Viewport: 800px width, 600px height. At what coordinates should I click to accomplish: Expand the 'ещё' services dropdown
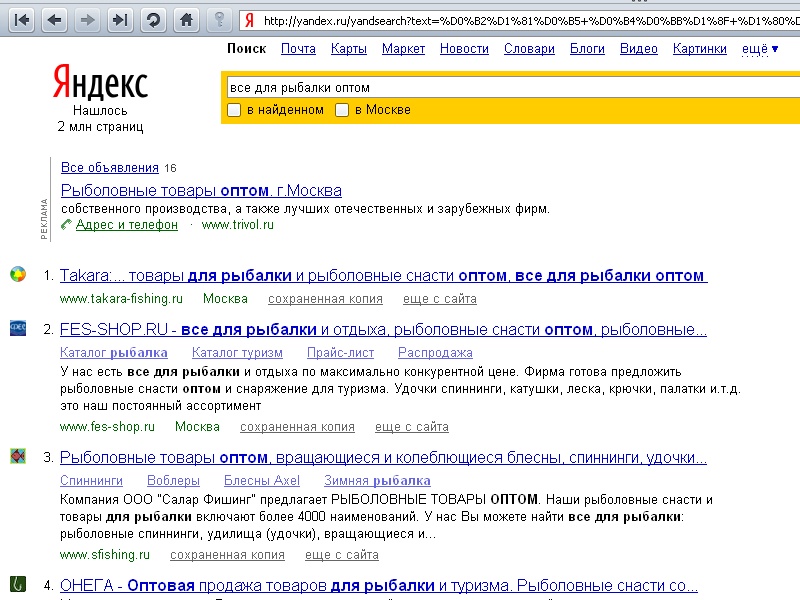coord(760,49)
